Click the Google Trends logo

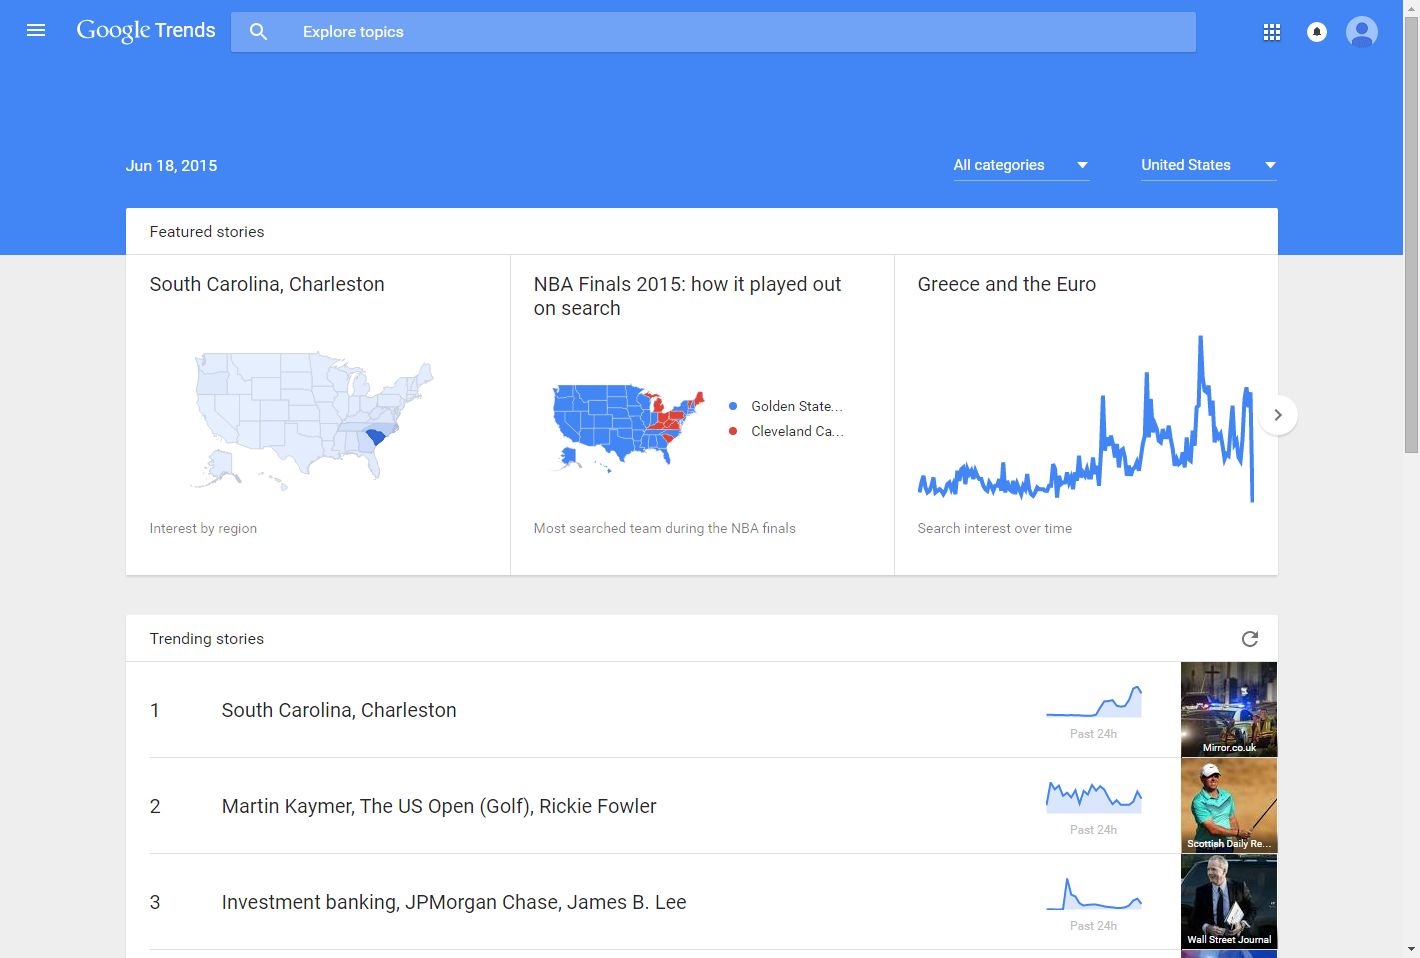(146, 31)
